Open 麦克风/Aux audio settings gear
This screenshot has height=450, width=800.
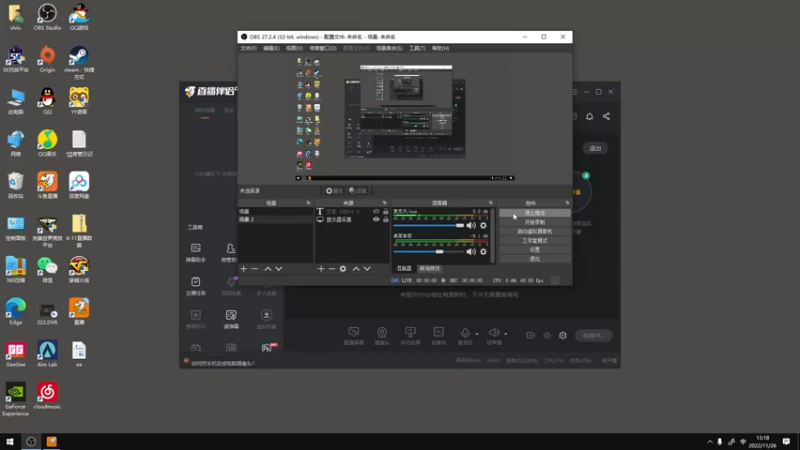(x=483, y=225)
